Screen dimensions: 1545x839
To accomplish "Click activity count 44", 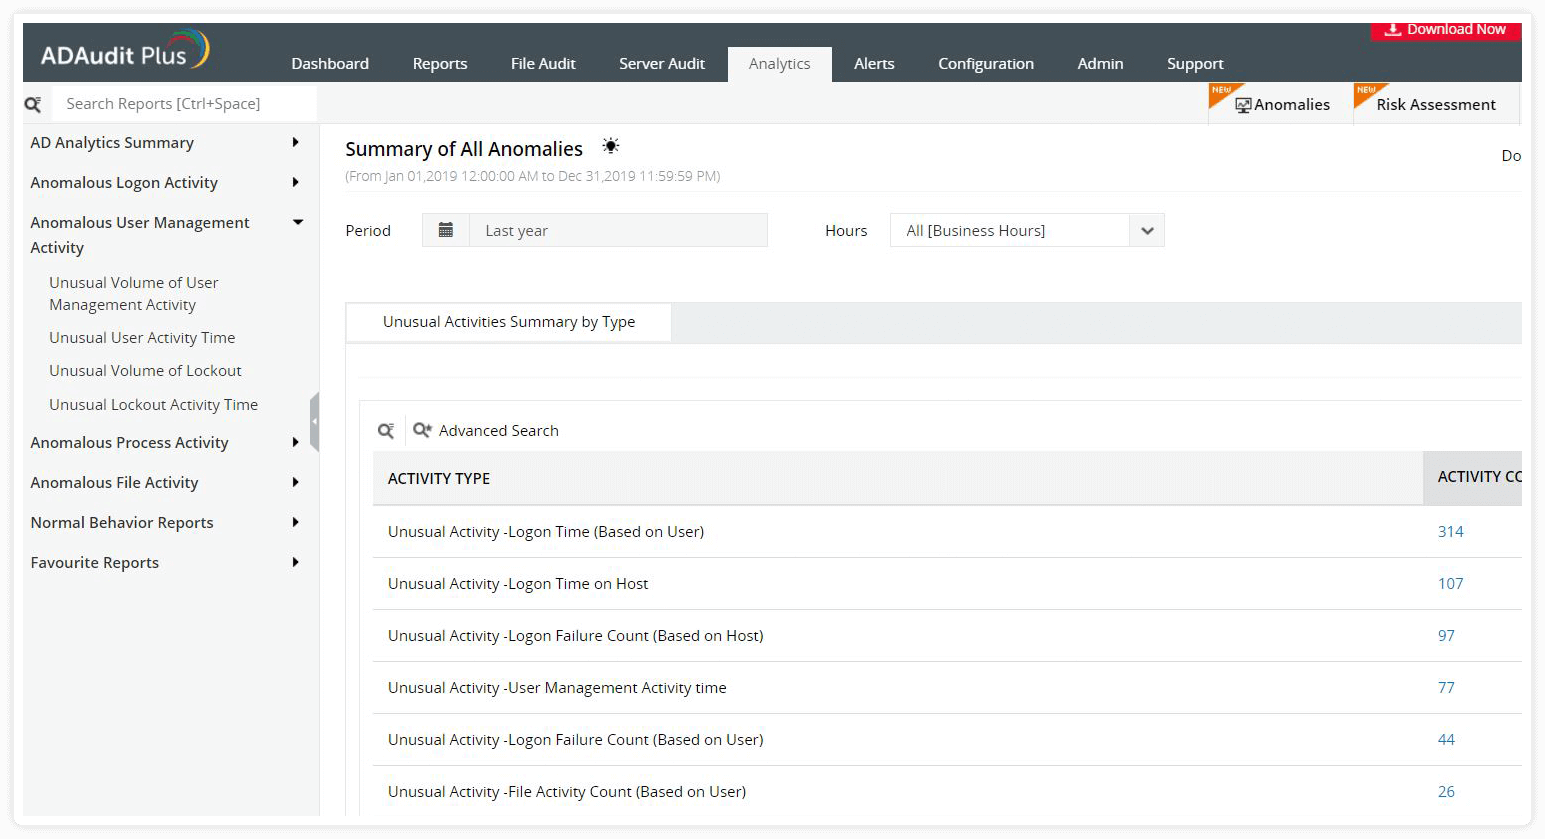I will 1446,740.
